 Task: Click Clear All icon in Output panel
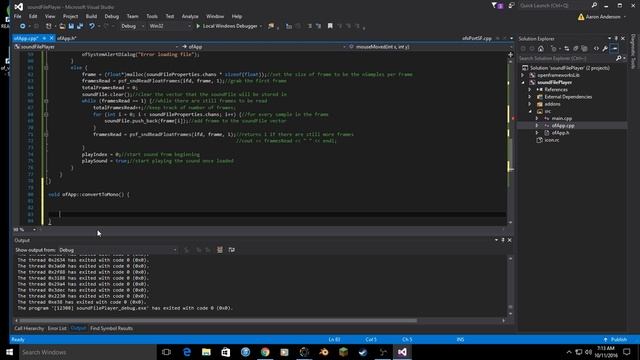pos(220,250)
